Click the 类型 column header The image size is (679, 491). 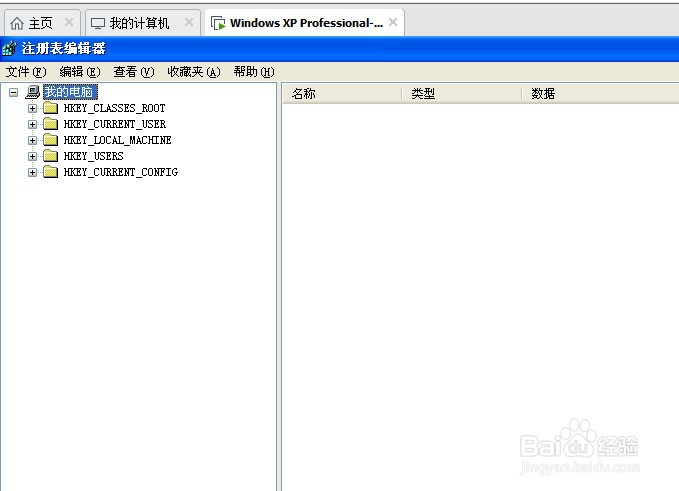pyautogui.click(x=462, y=94)
